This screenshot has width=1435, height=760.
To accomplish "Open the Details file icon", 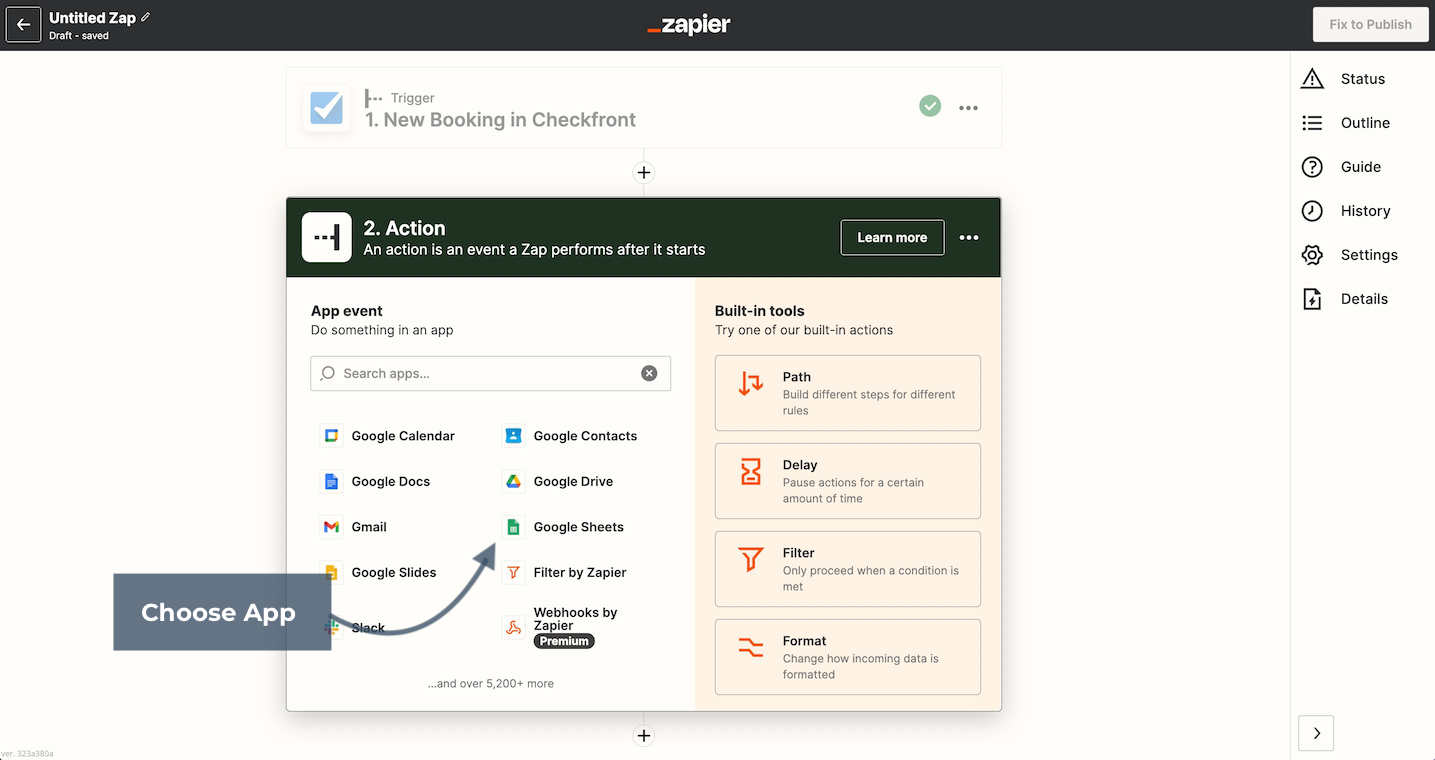I will 1312,299.
